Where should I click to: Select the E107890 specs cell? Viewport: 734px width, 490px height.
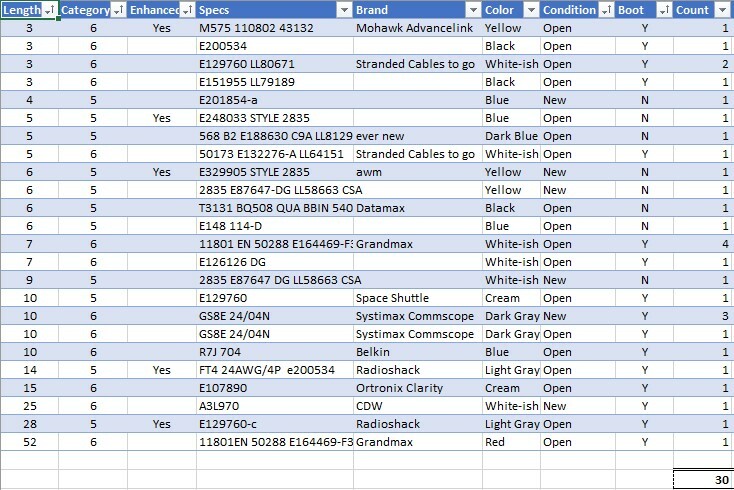[275, 388]
